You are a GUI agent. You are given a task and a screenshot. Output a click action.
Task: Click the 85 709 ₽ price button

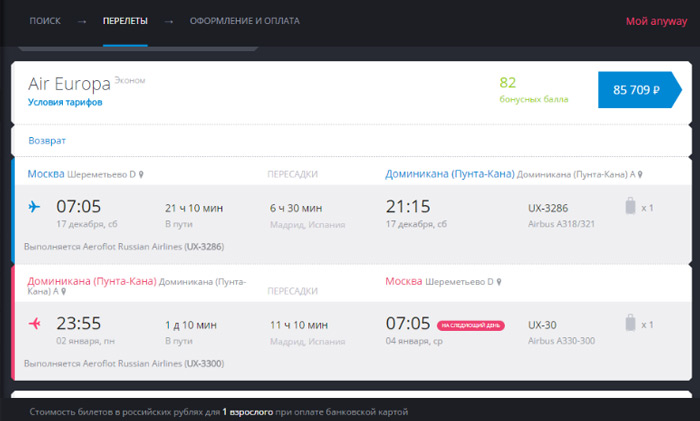click(639, 90)
